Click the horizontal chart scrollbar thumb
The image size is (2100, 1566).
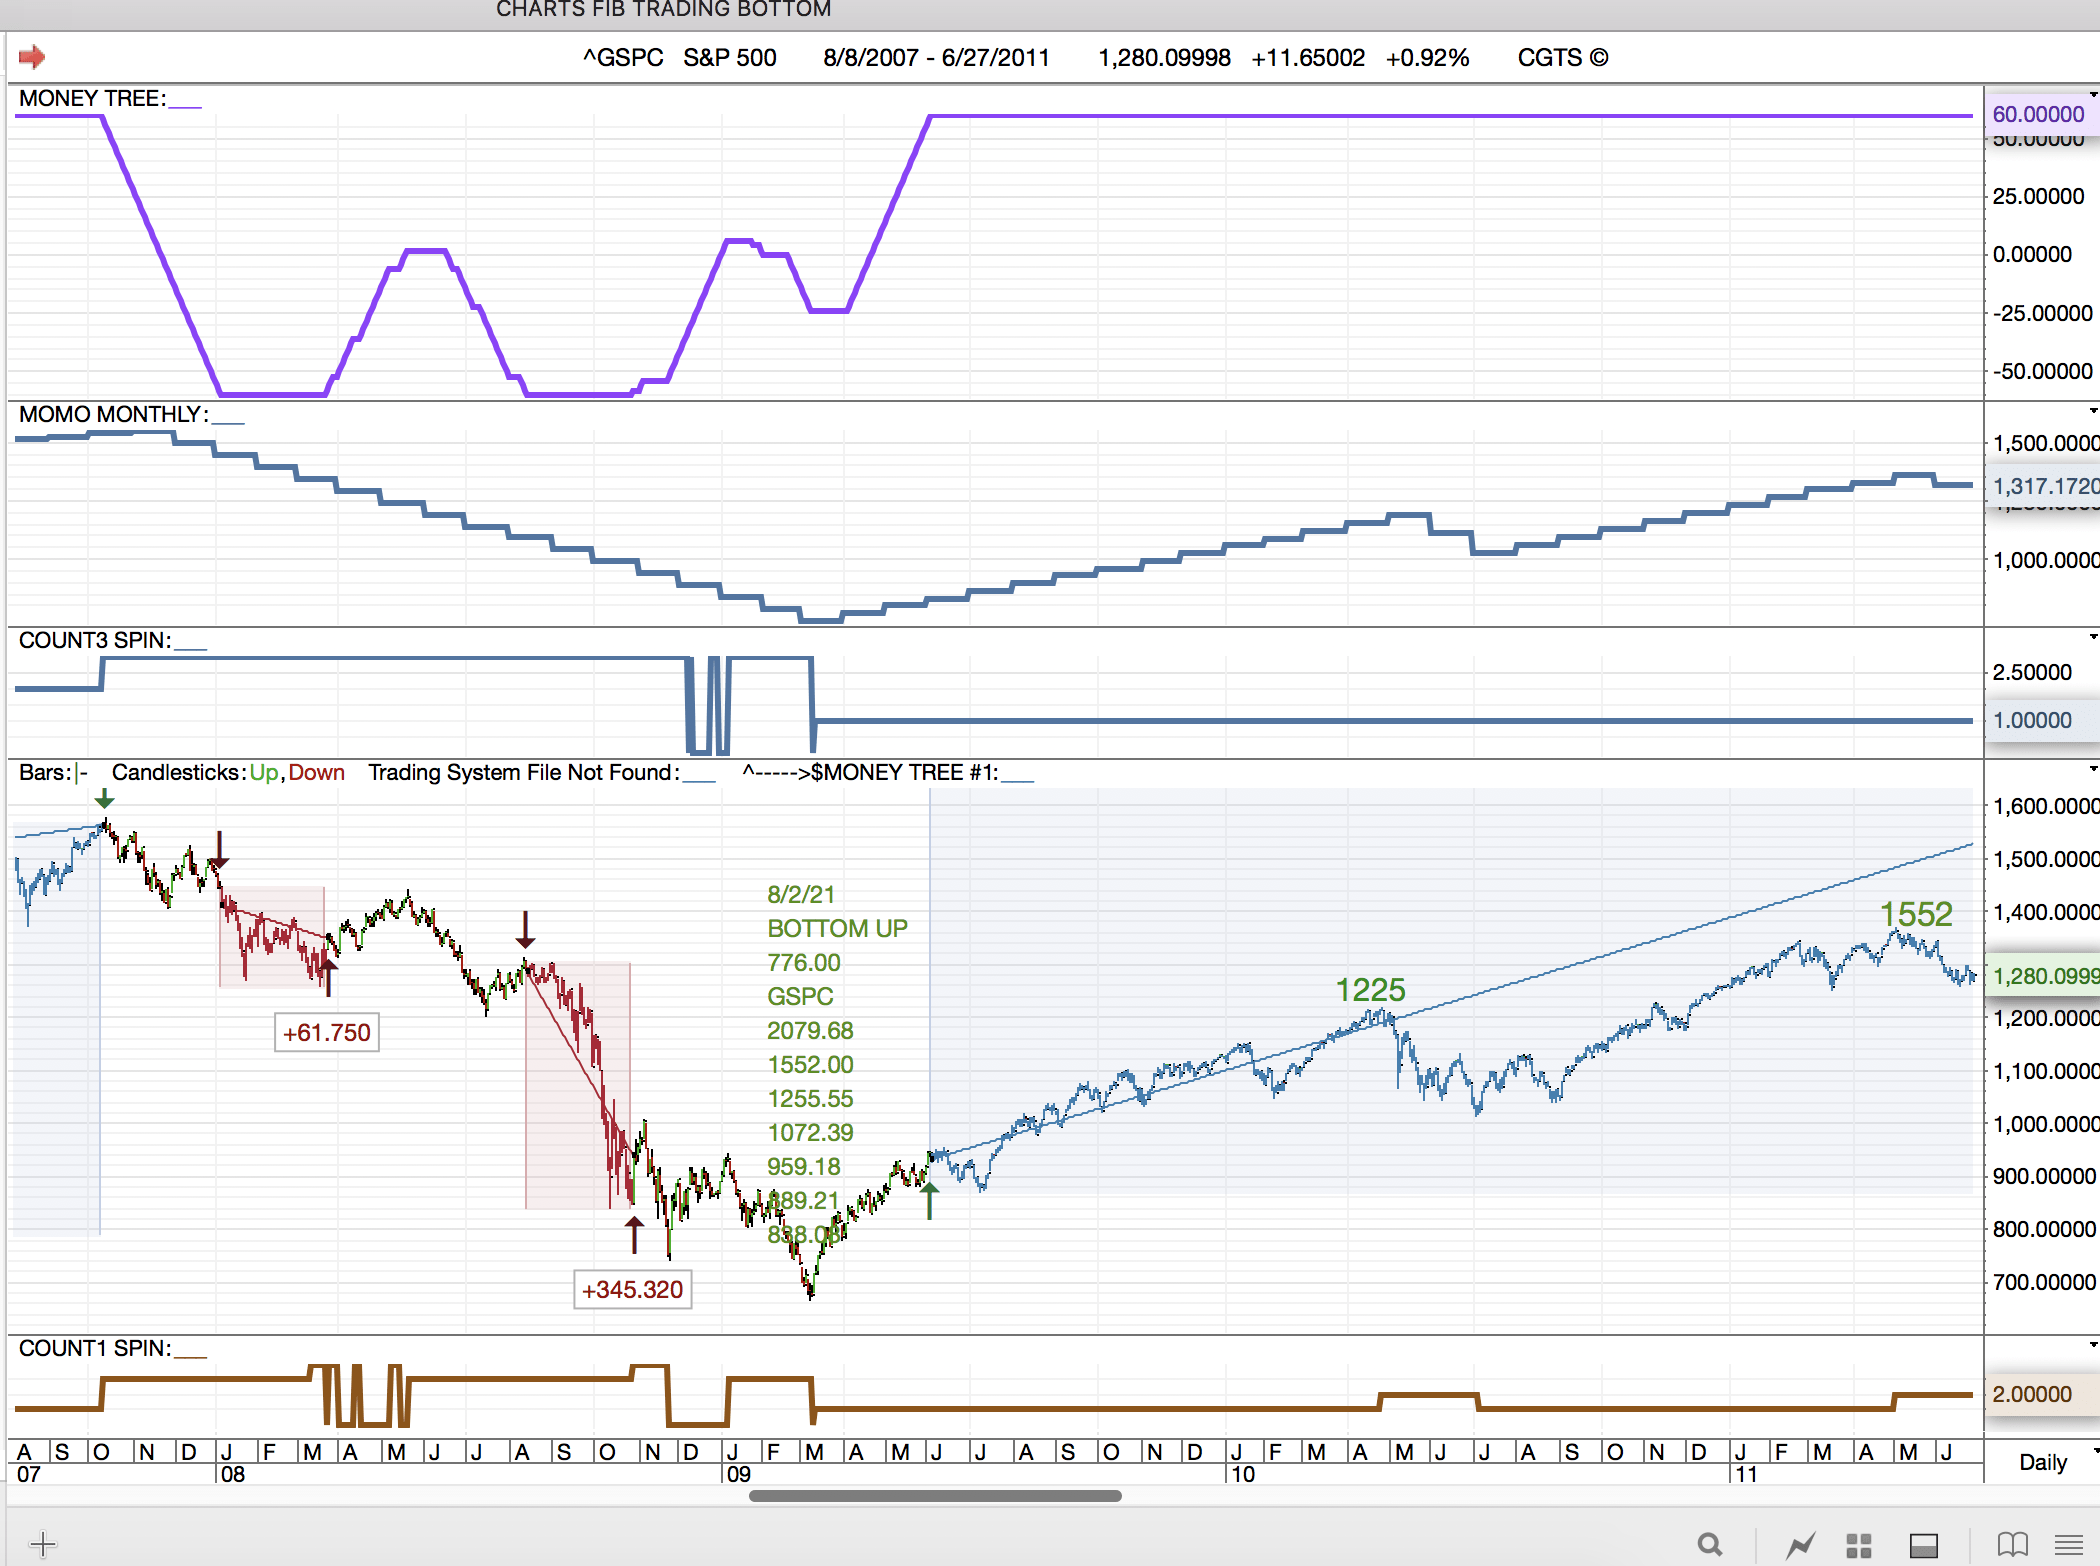(935, 1496)
